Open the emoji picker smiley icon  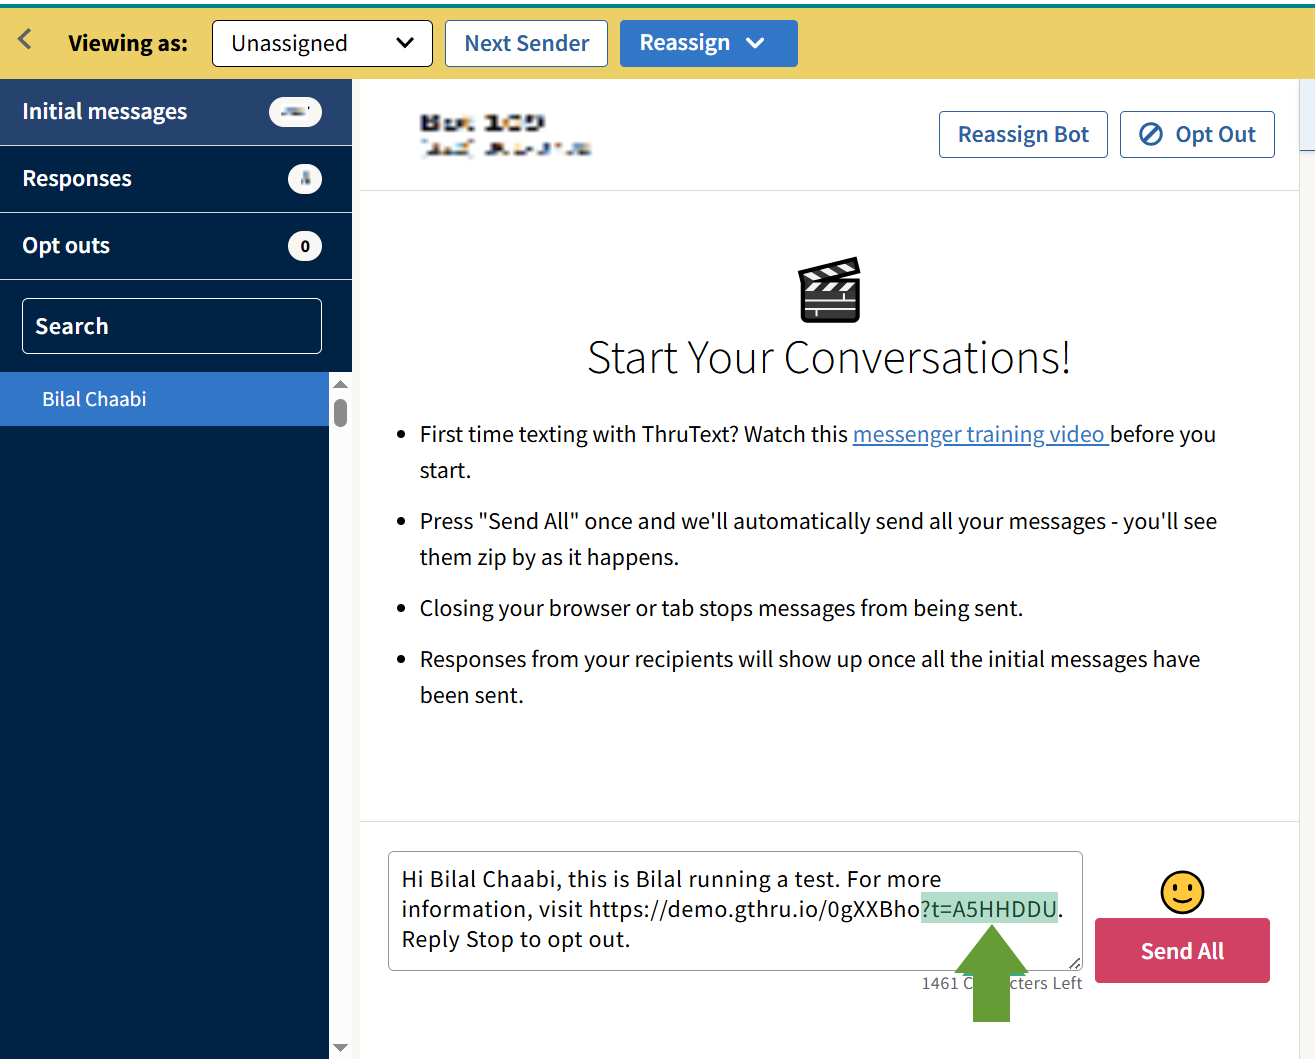pyautogui.click(x=1182, y=892)
